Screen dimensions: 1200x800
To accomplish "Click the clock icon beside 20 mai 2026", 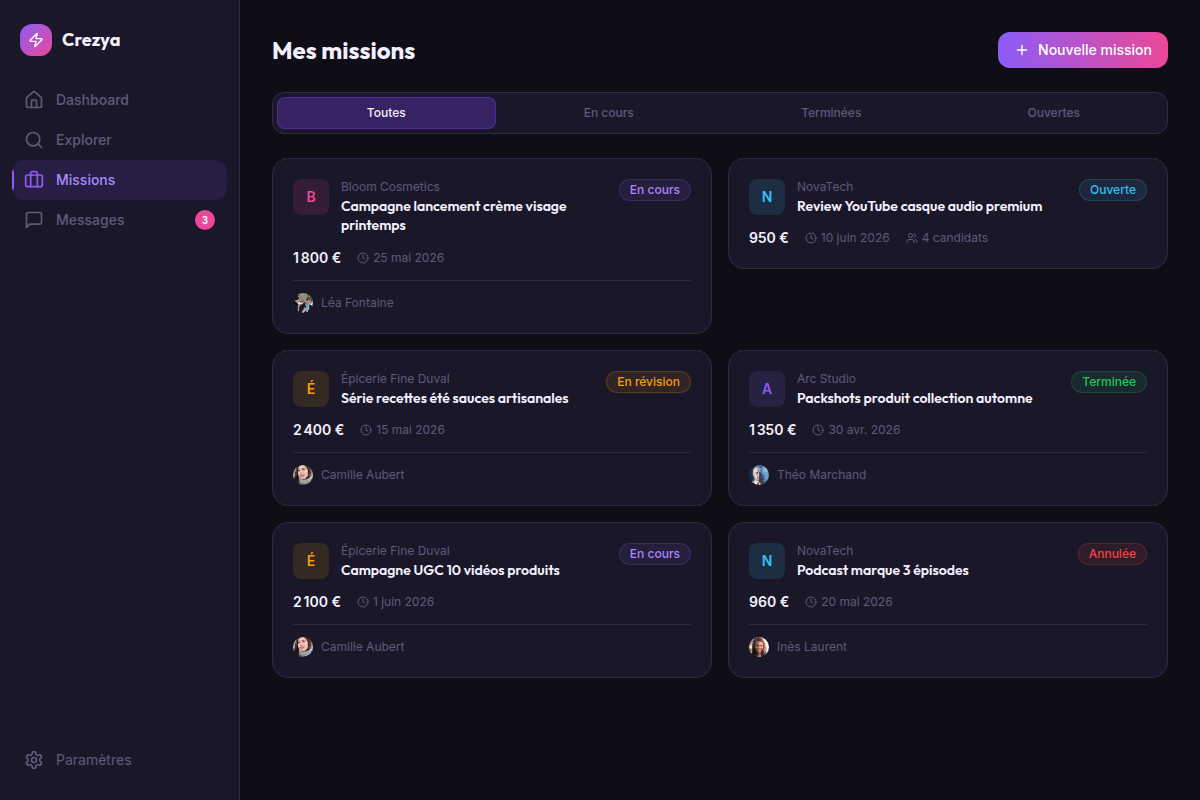I will click(811, 602).
